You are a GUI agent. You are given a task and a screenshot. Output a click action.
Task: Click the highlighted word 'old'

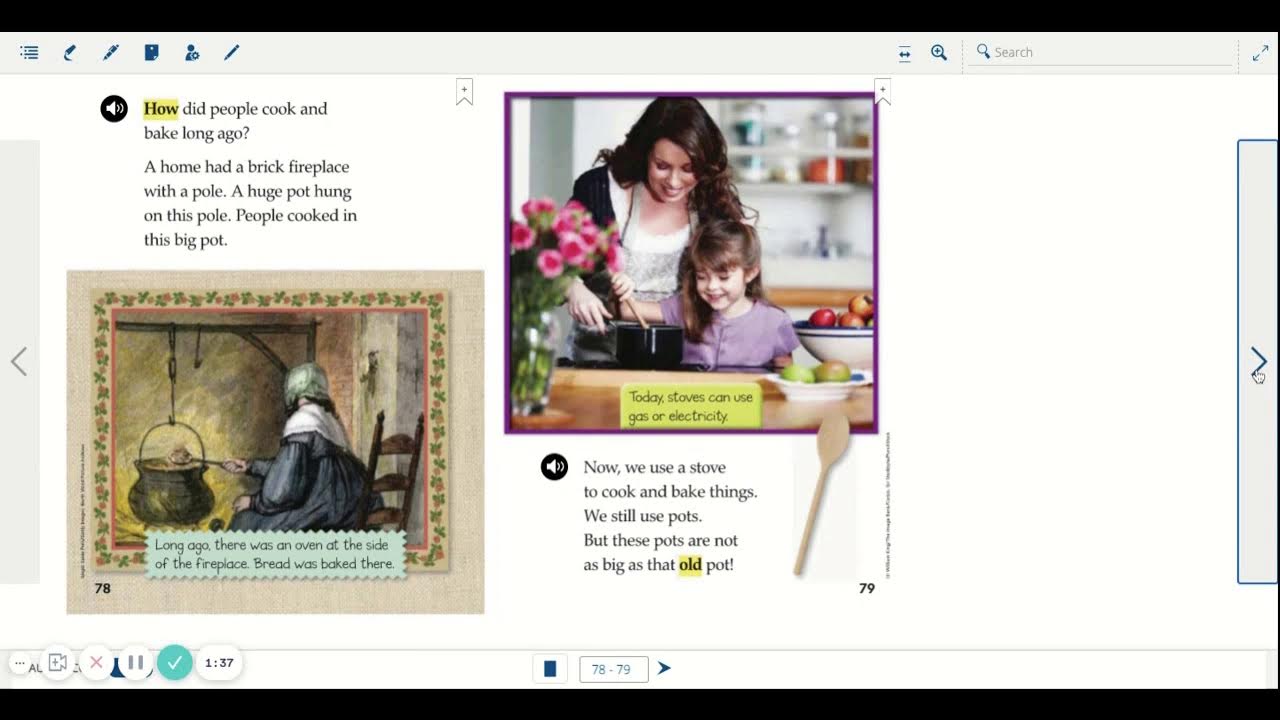point(690,565)
